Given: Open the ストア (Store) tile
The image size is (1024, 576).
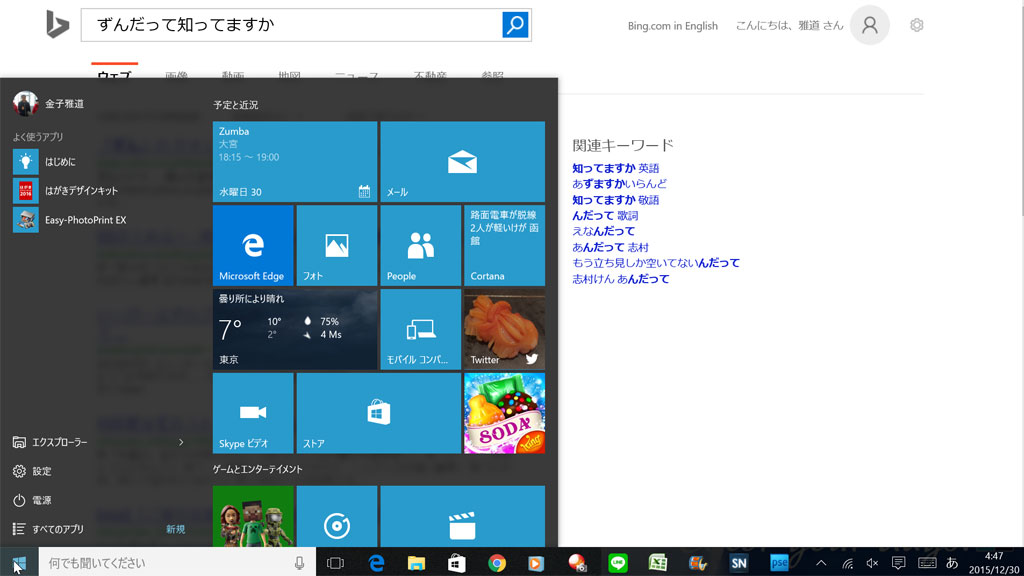Looking at the screenshot, I should tap(379, 413).
